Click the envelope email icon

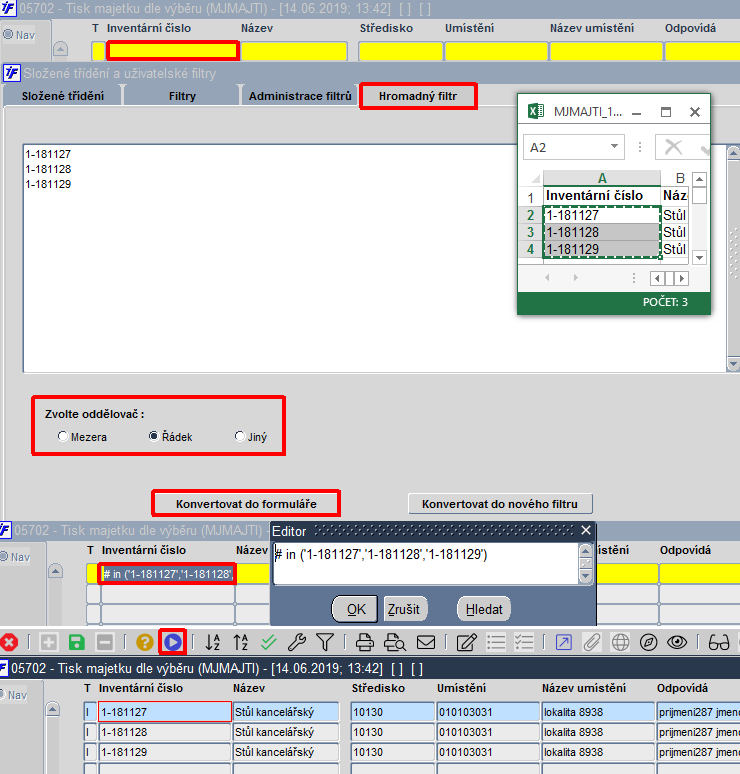coord(426,642)
